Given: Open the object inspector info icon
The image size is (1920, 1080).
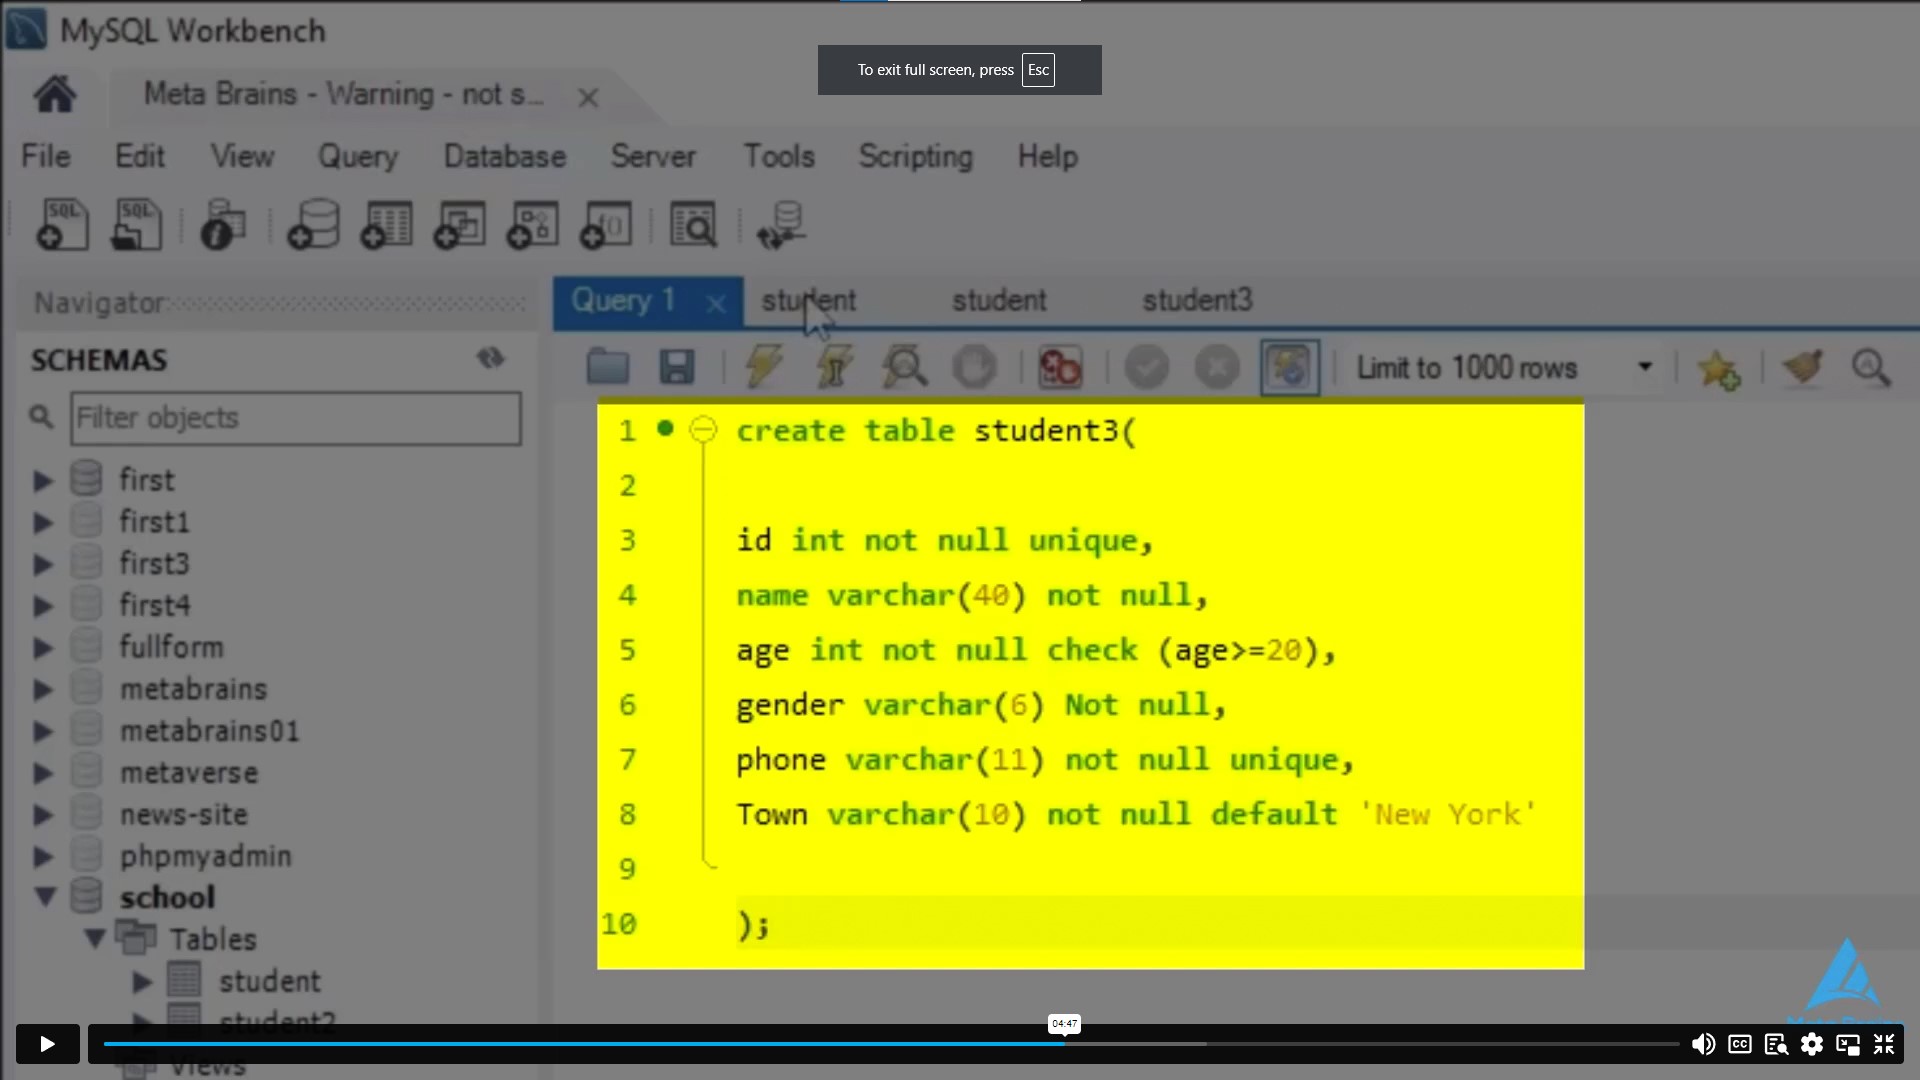Looking at the screenshot, I should (x=223, y=224).
